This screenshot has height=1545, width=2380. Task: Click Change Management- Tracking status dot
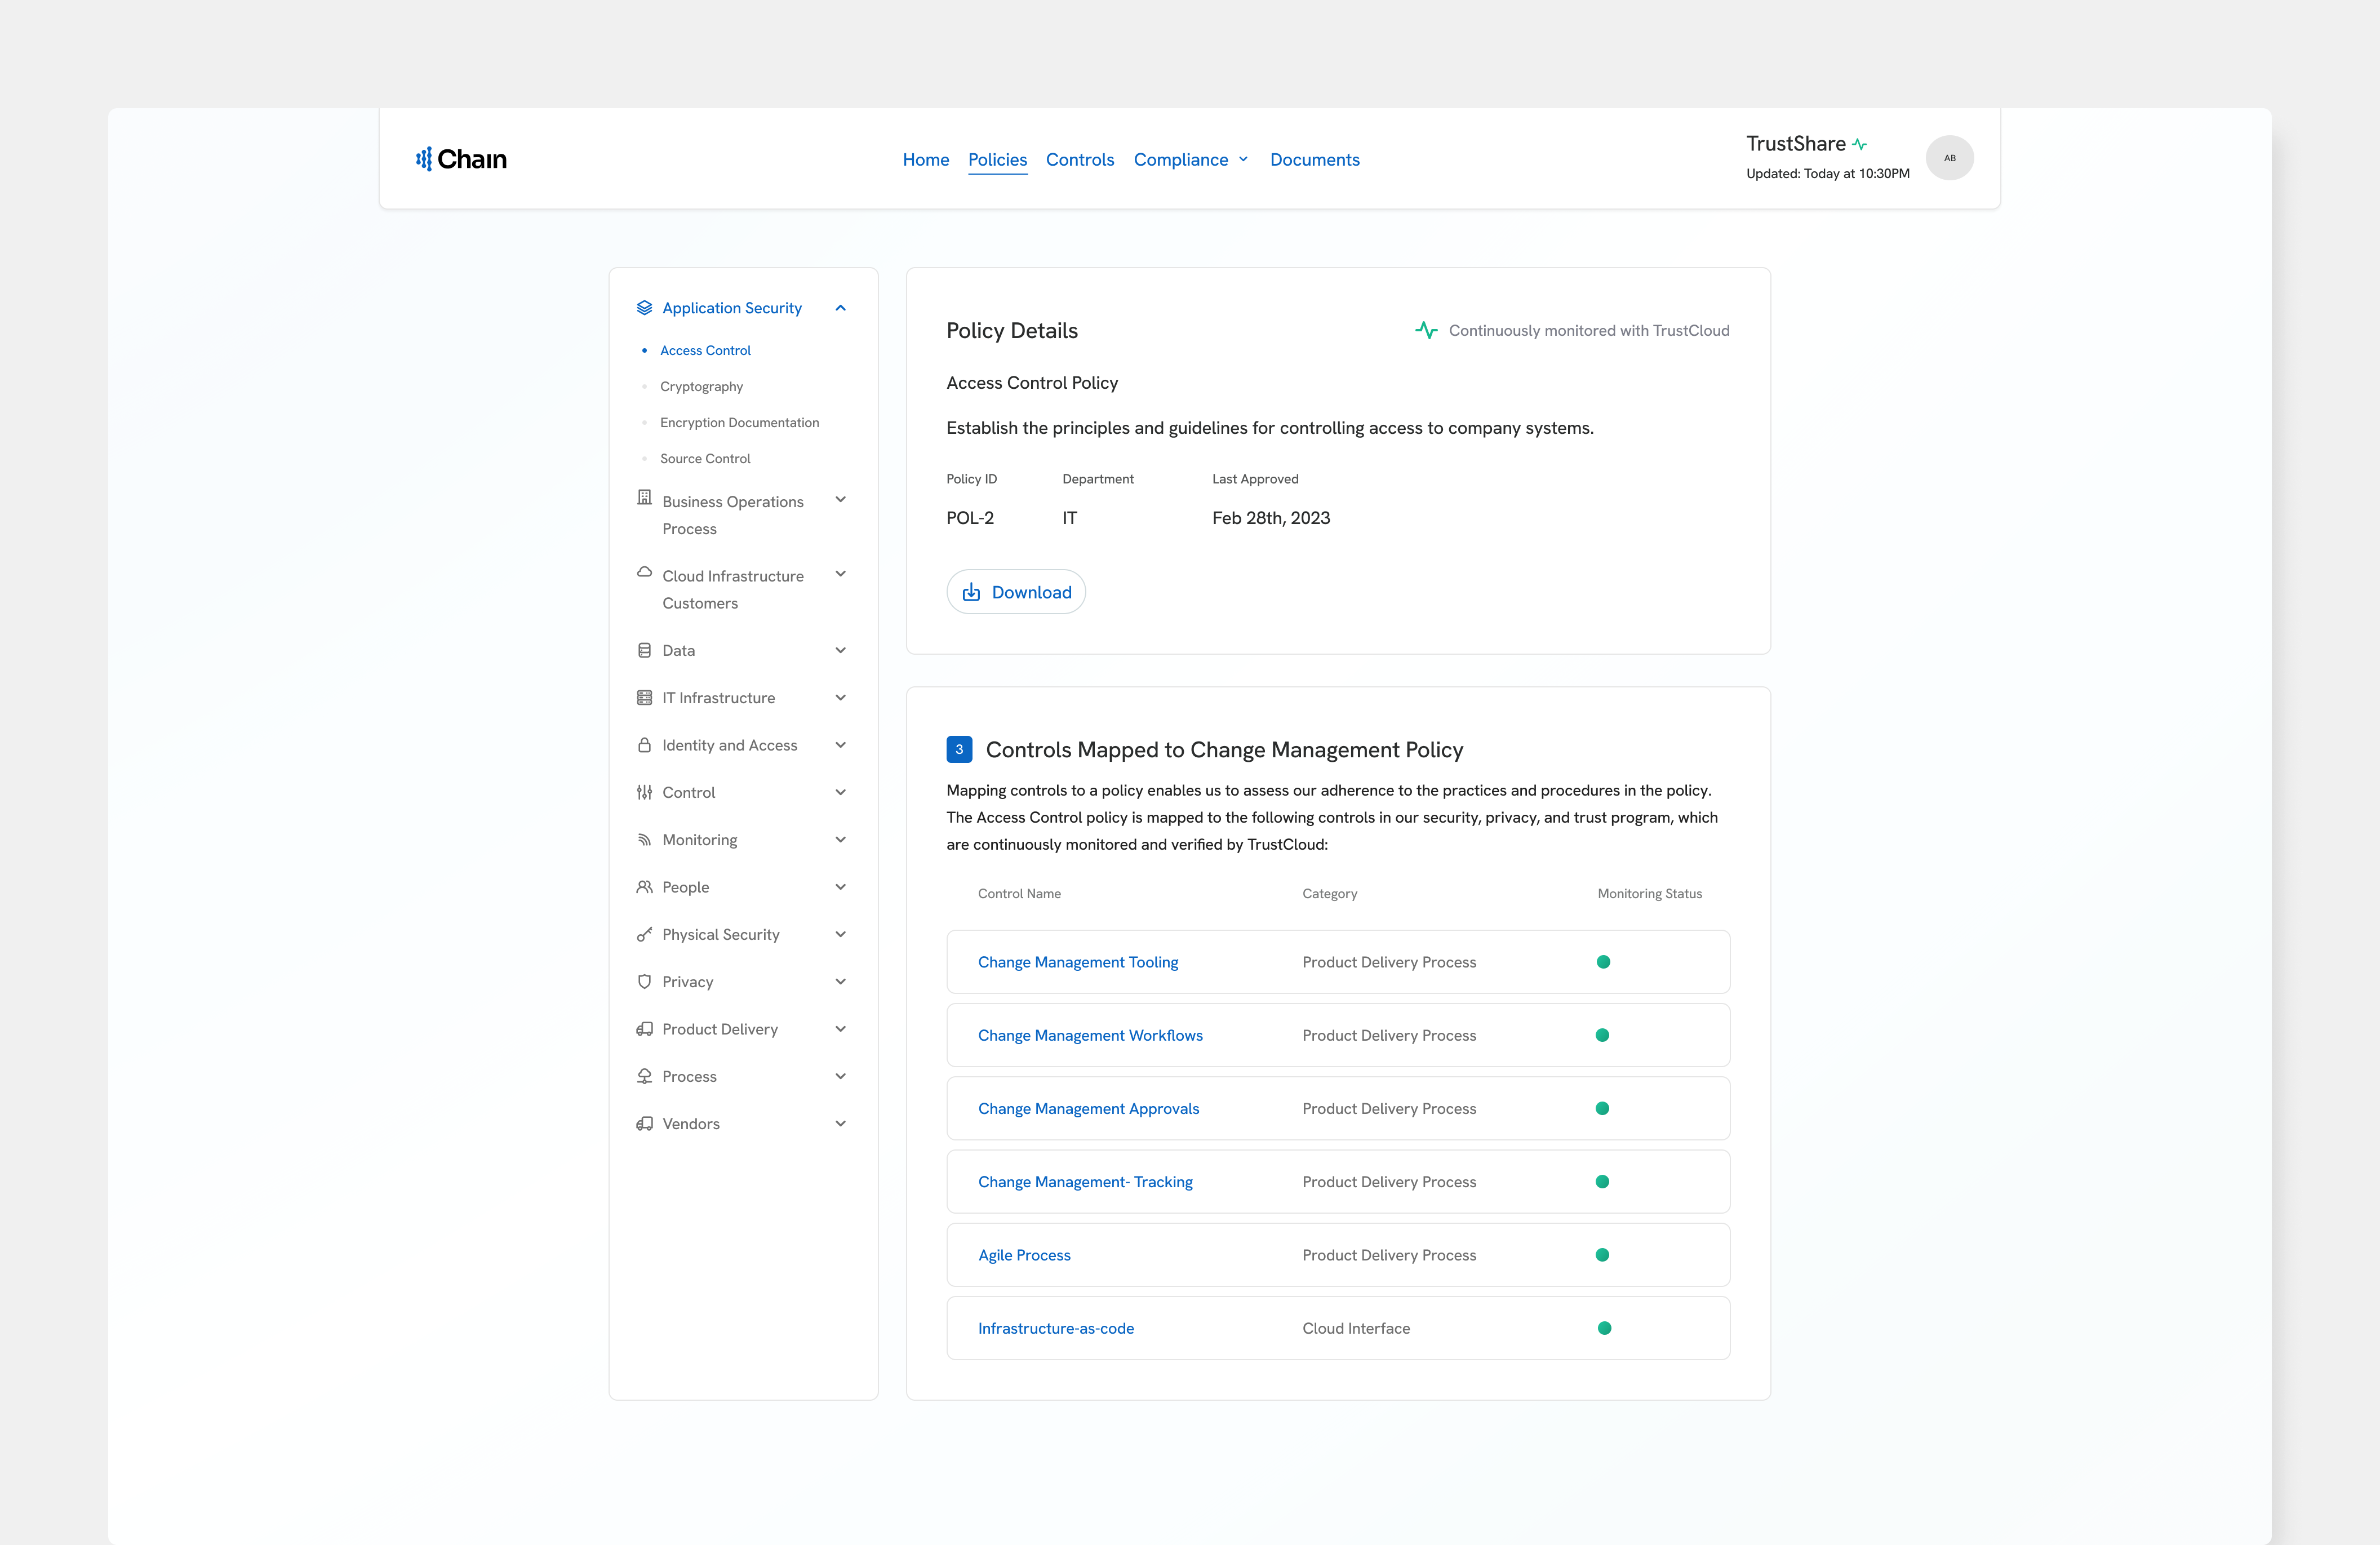[1602, 1182]
